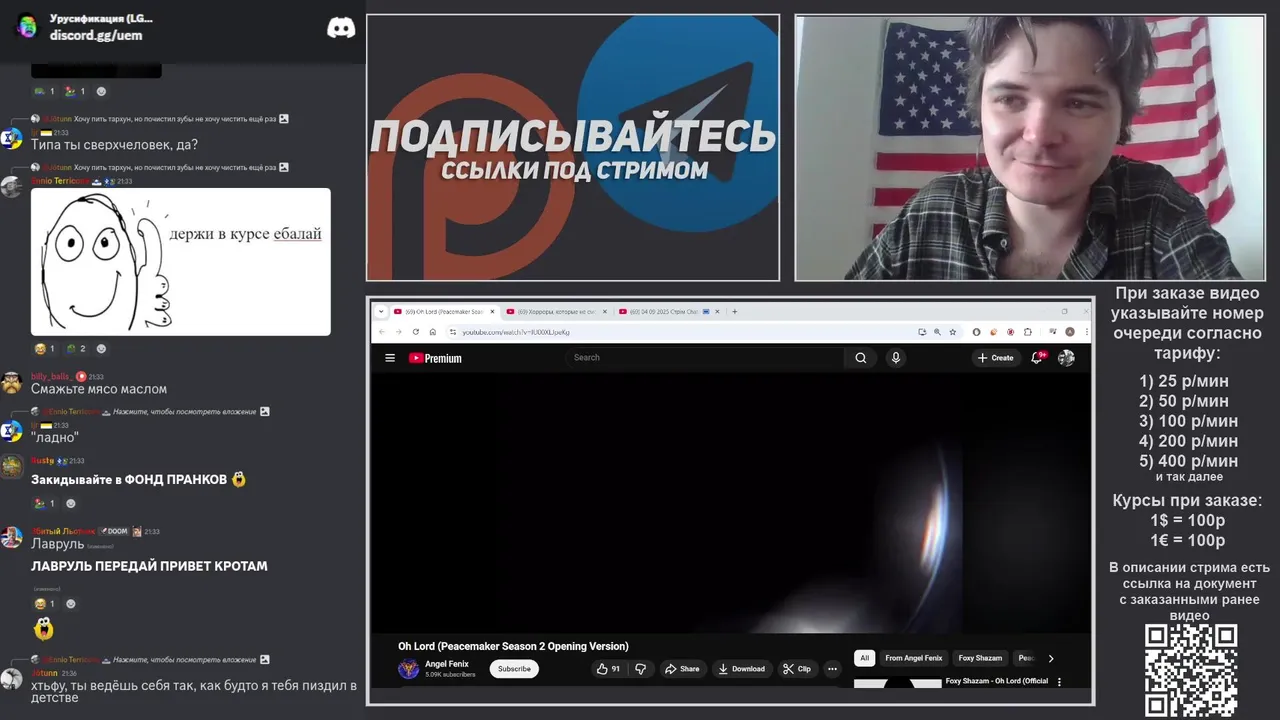Open the Angel Fenix channel name link
The width and height of the screenshot is (1280, 720).
(x=446, y=664)
